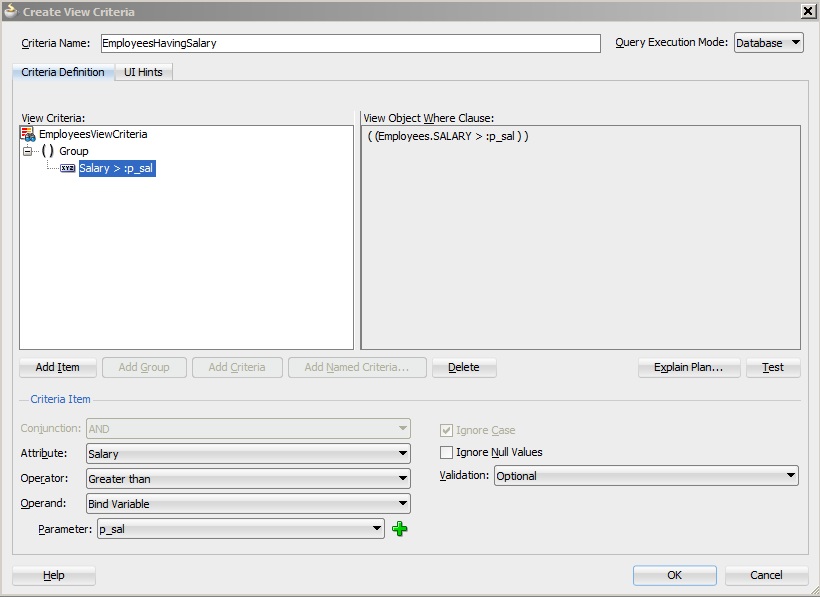Screen dimensions: 820x597
Task: Click the parentheses icon on the Group node
Action: coord(46,151)
